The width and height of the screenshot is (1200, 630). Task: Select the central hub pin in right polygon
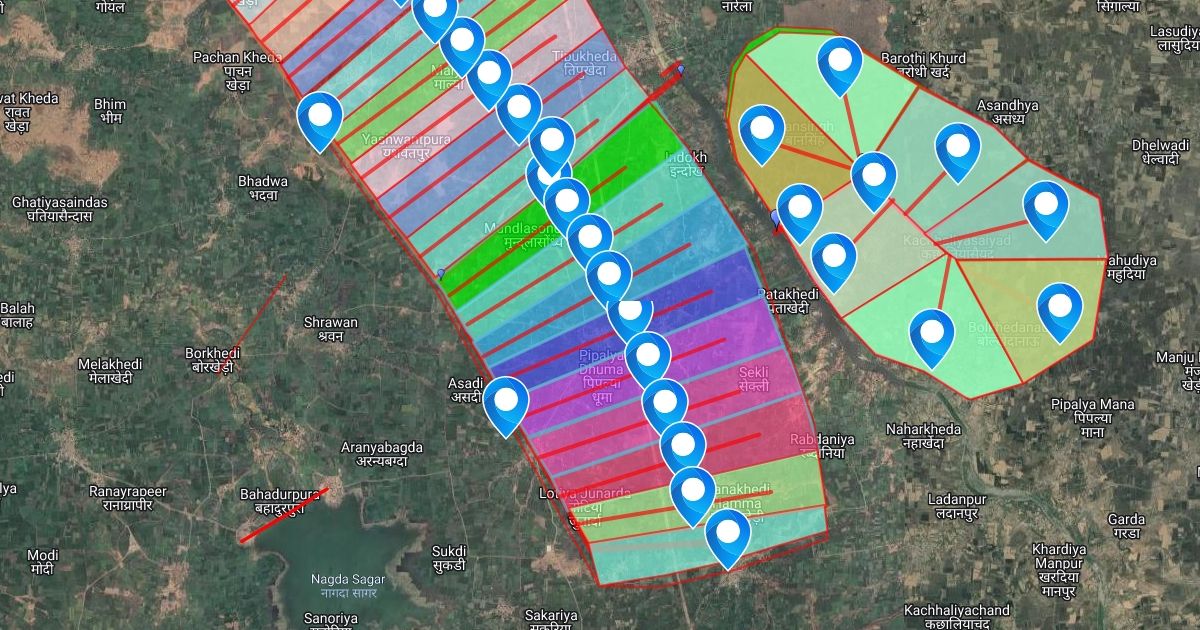click(874, 178)
